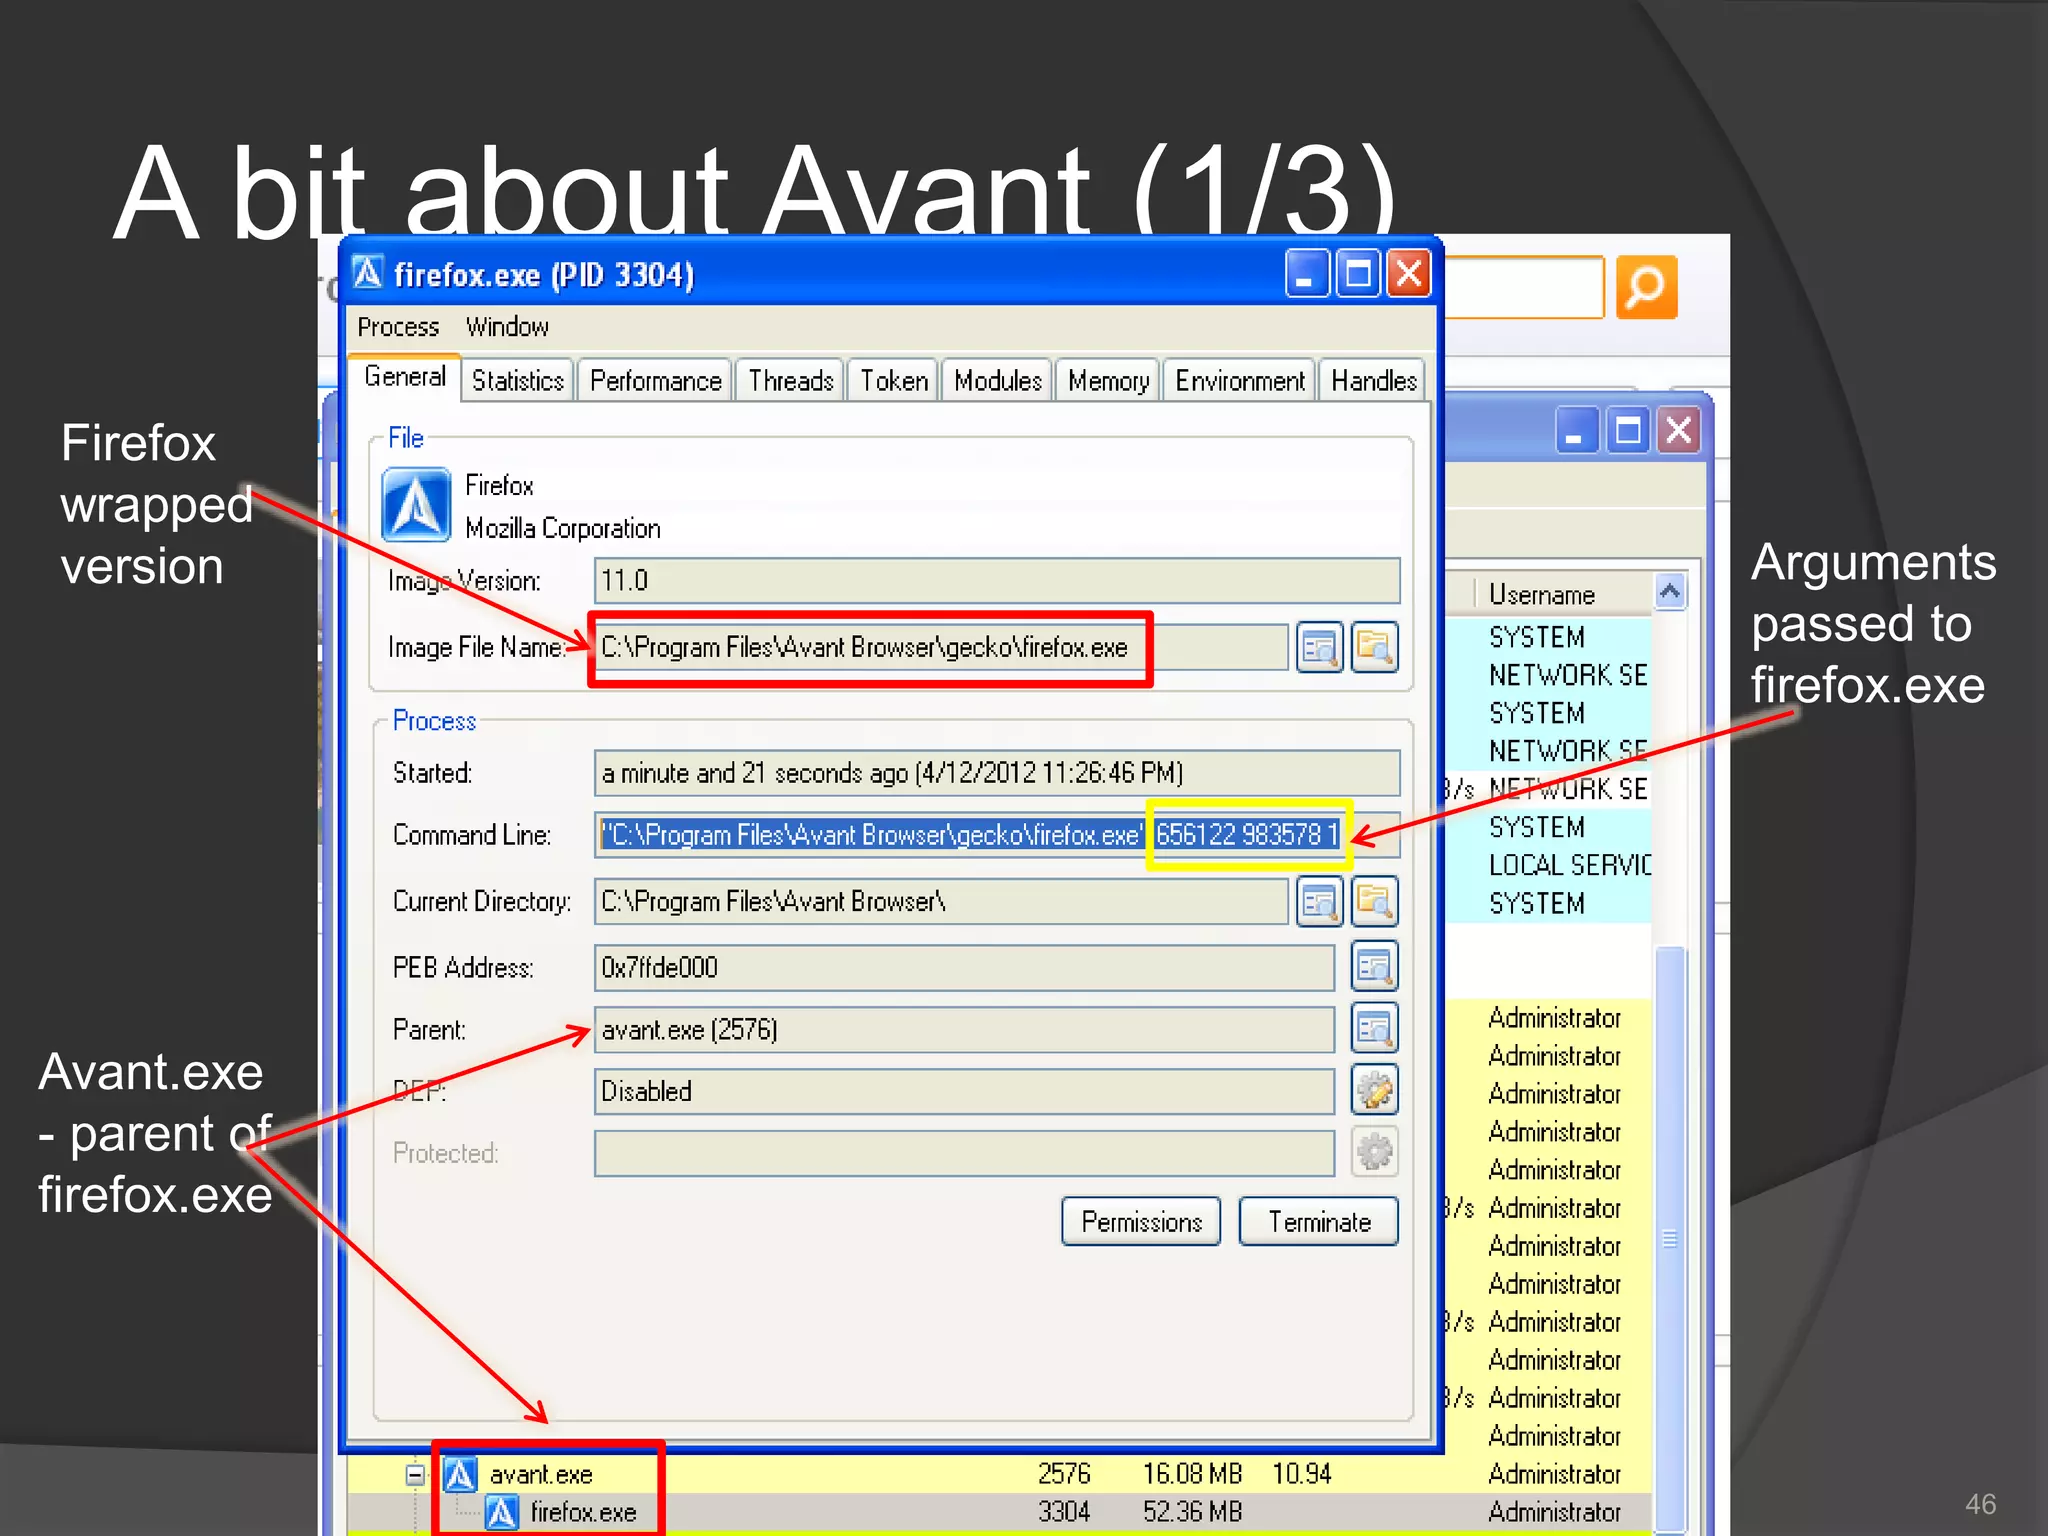Open the Handles tab
The image size is (2048, 1536).
coord(1373,381)
